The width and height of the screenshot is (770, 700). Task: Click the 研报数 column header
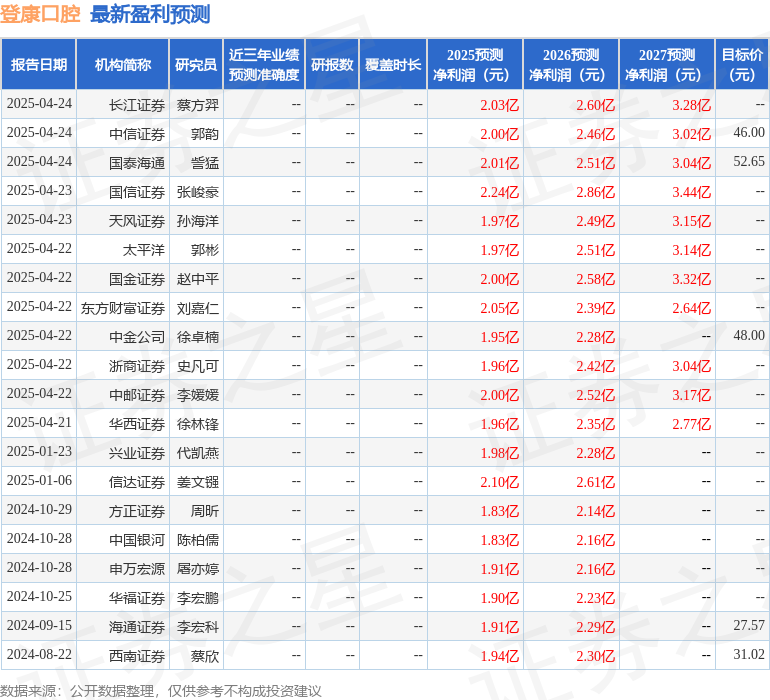332,64
